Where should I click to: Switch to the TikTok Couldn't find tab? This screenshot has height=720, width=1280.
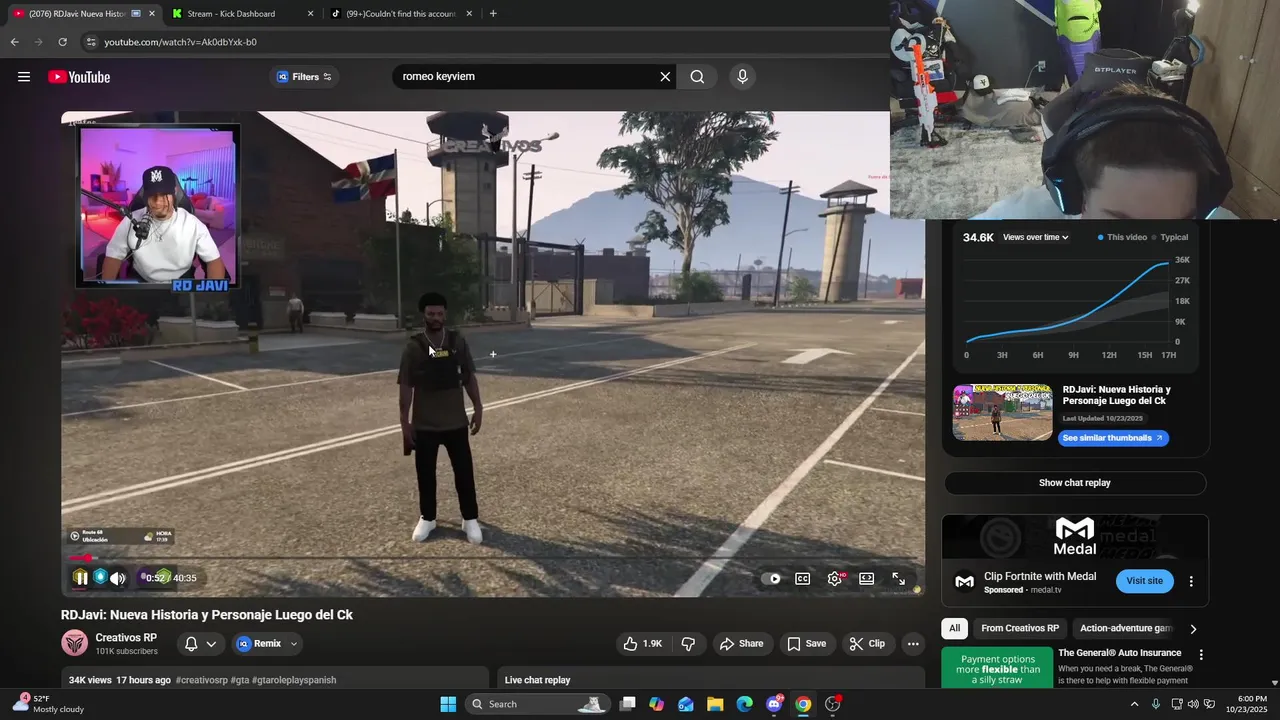click(400, 14)
